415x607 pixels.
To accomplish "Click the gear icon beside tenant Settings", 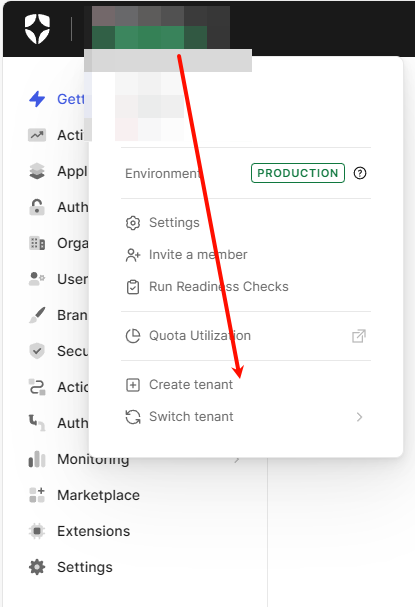I will click(x=133, y=223).
